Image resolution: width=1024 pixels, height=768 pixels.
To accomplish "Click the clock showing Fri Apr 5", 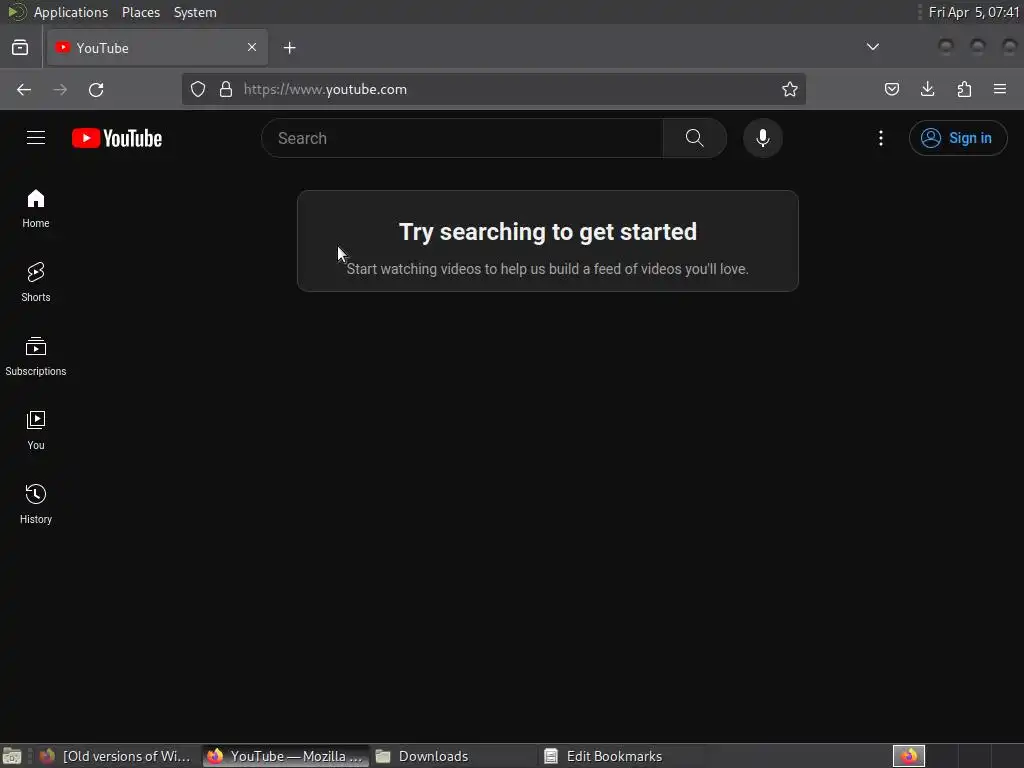I will click(x=974, y=12).
